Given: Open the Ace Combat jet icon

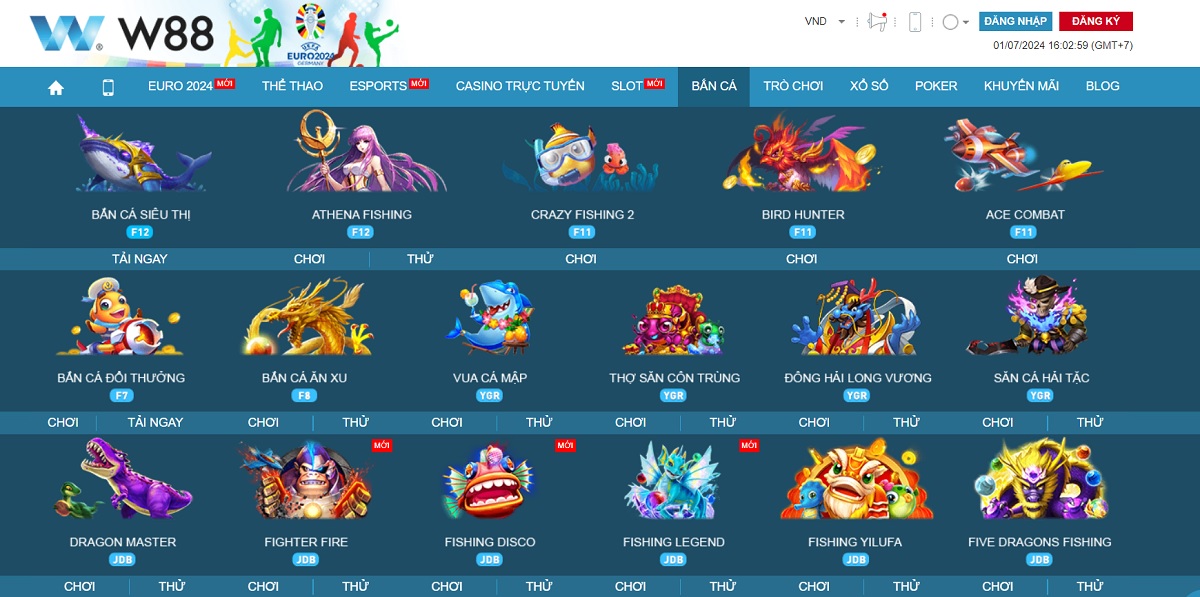Looking at the screenshot, I should [x=1018, y=154].
